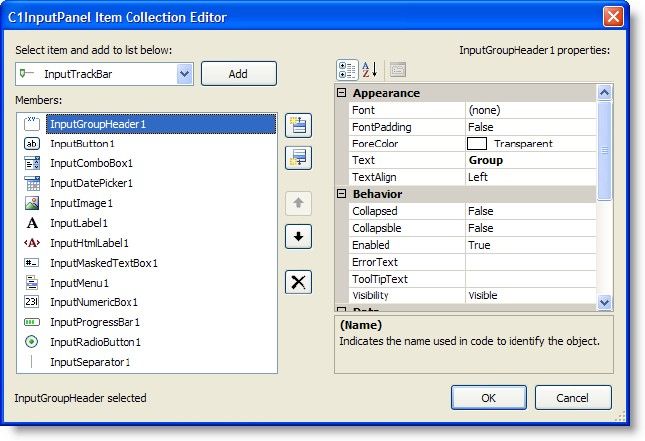Confirm with the OK button

coord(488,397)
